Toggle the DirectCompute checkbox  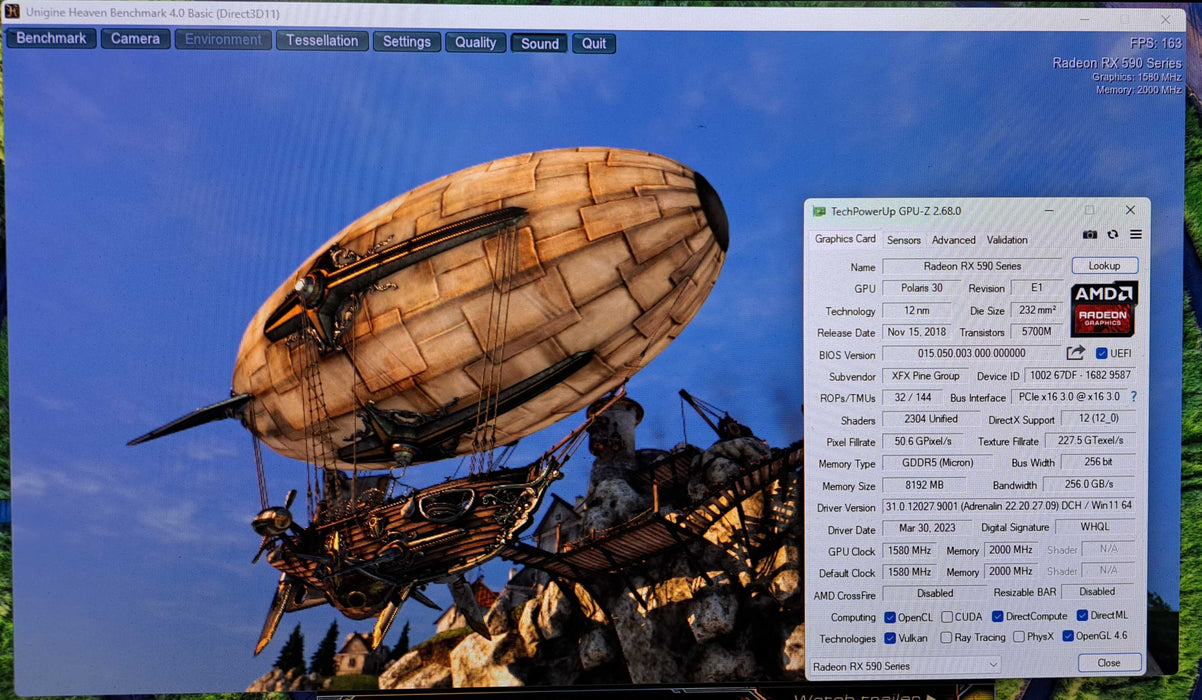coord(997,617)
